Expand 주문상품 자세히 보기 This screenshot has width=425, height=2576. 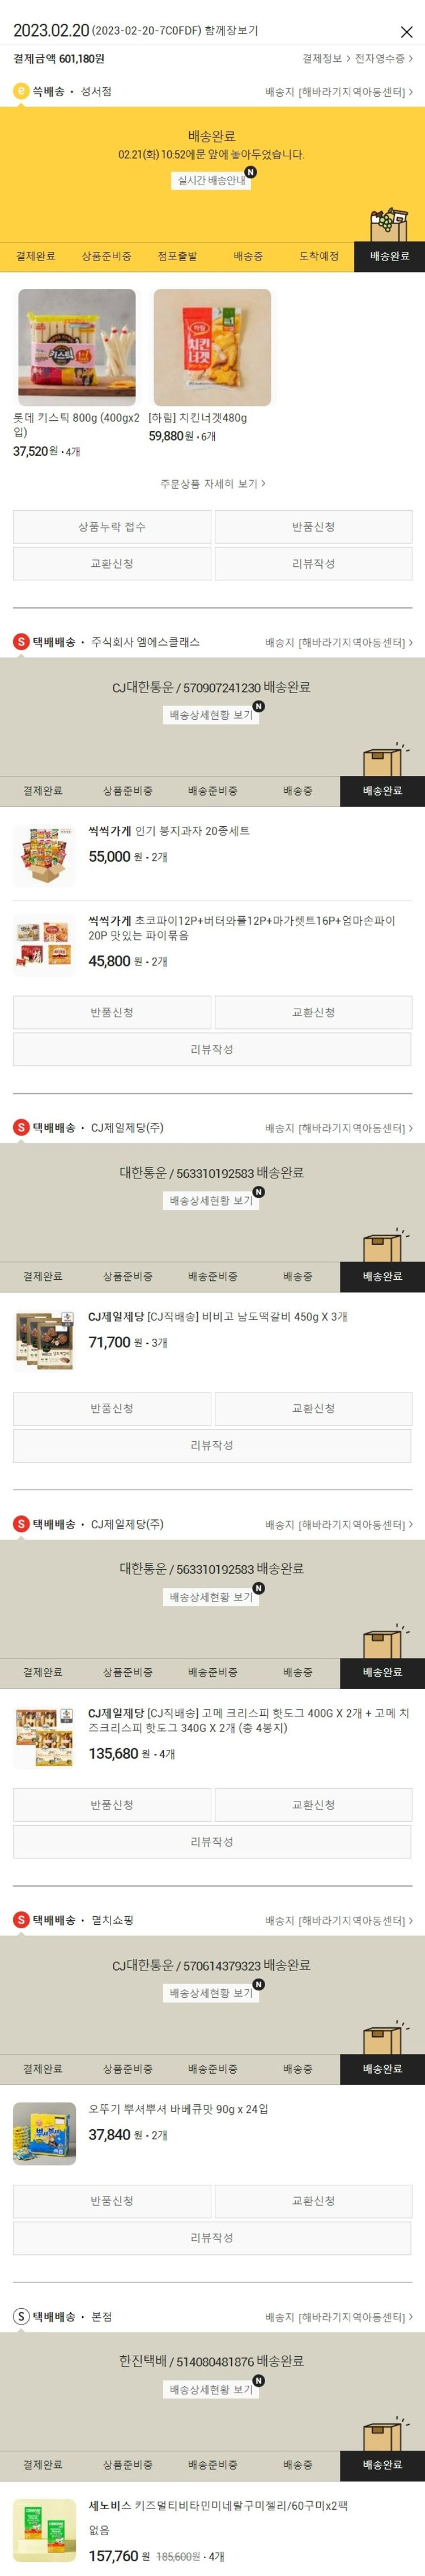[x=212, y=484]
